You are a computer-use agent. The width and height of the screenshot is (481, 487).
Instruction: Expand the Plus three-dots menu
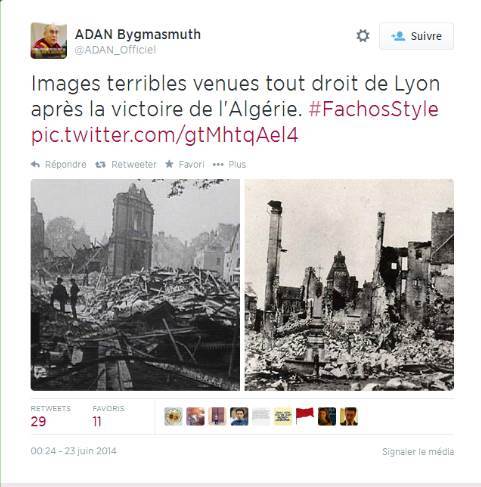point(218,164)
